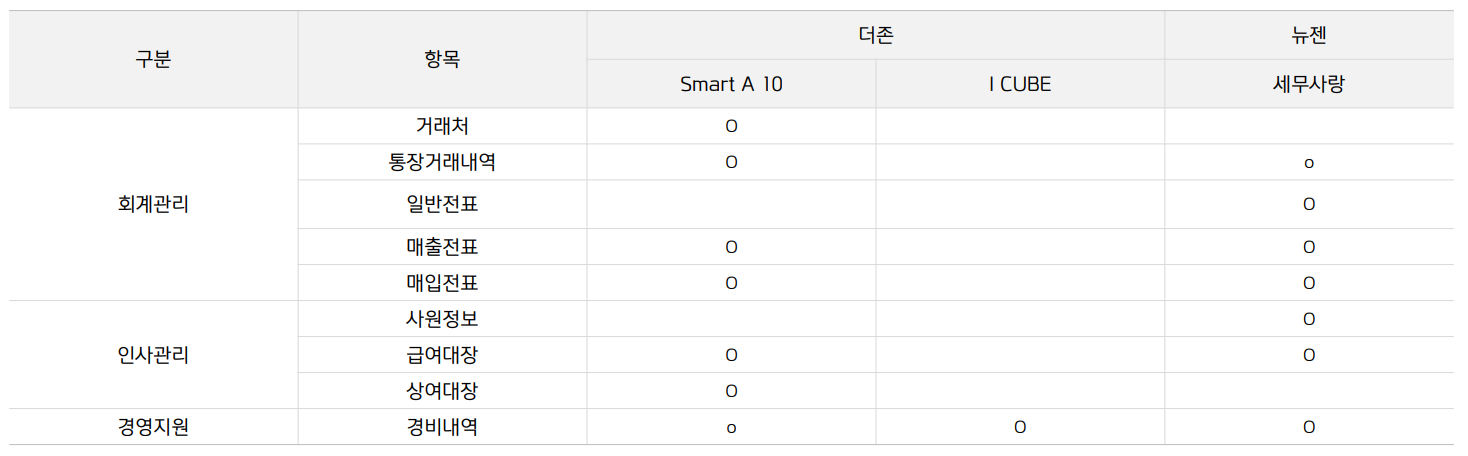This screenshot has height=456, width=1468.
Task: Select the 일반전표 row label
Action: pyautogui.click(x=442, y=205)
